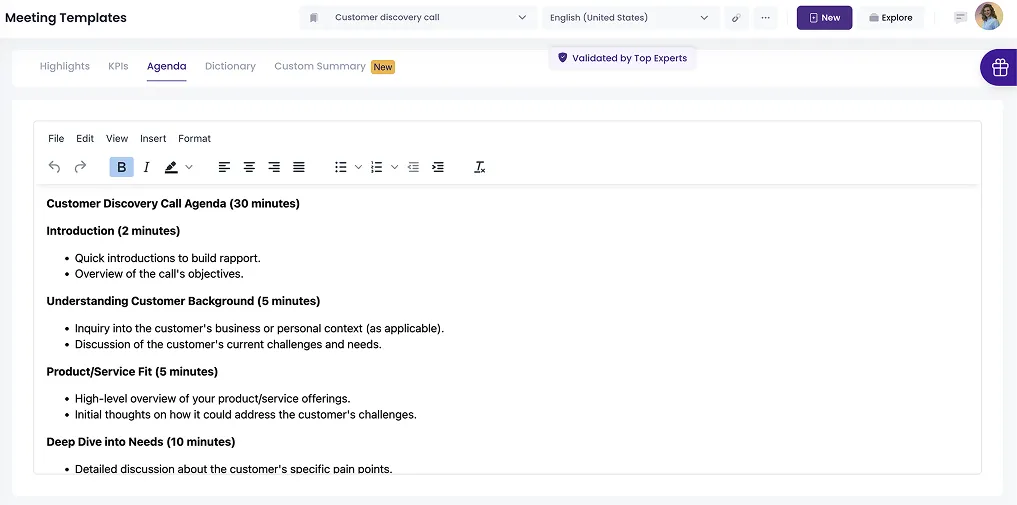1017x505 pixels.
Task: Click the Validated by Top Experts badge
Action: (622, 58)
